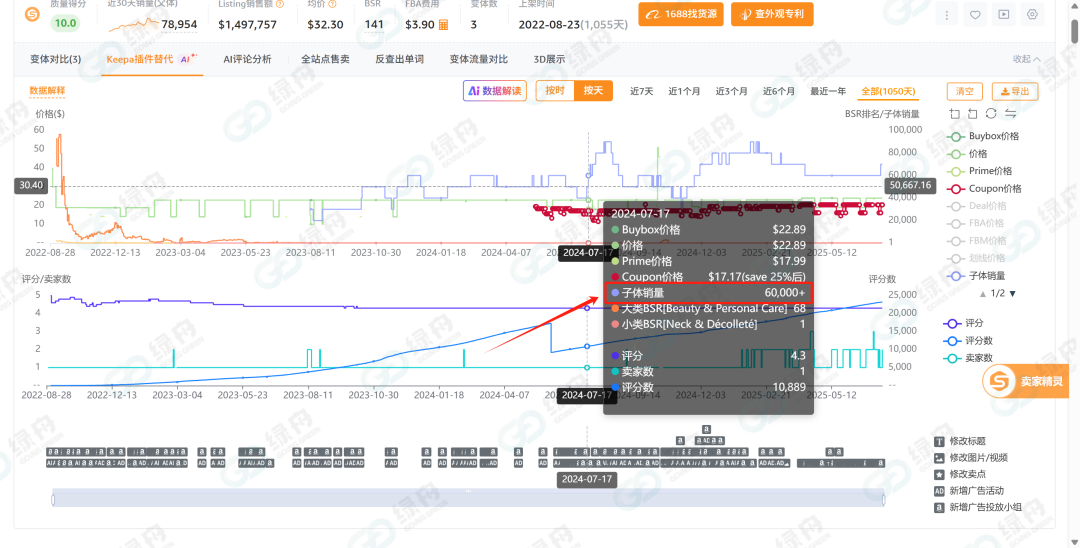Click the 修改标题 legend icon

click(x=939, y=441)
